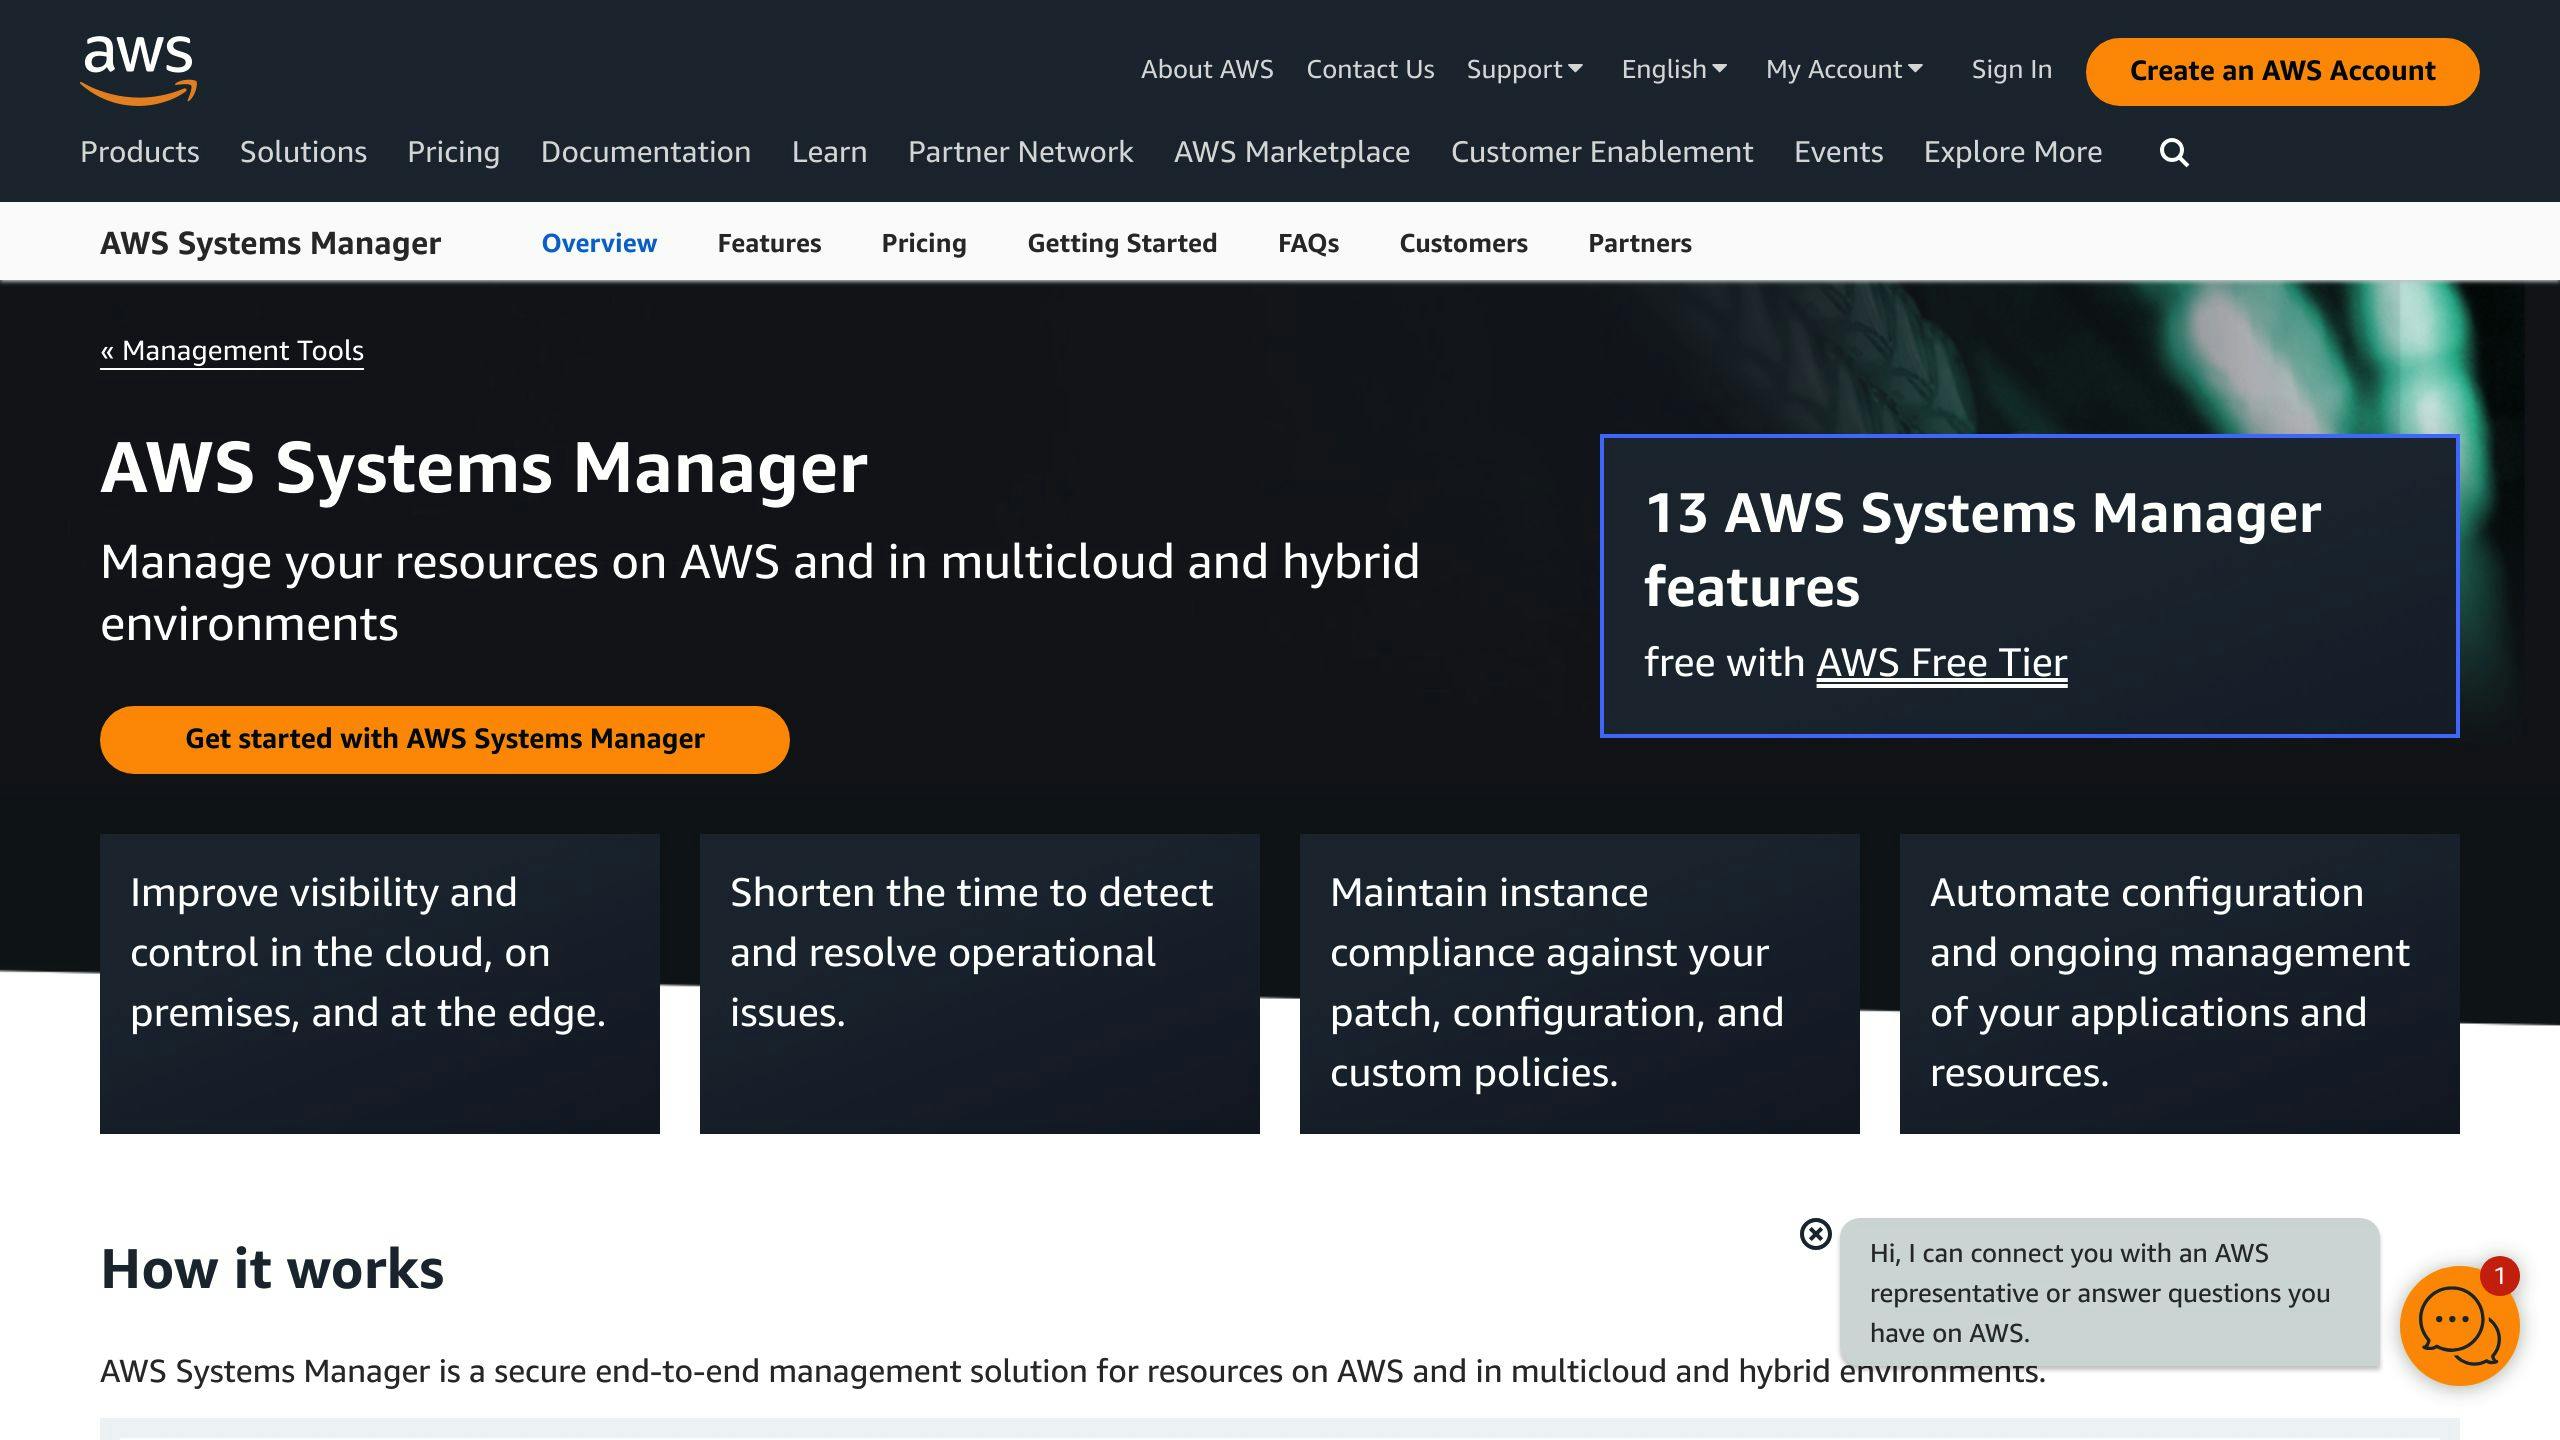Click the AWS Marketplace nav icon
2560x1440 pixels.
click(1292, 151)
